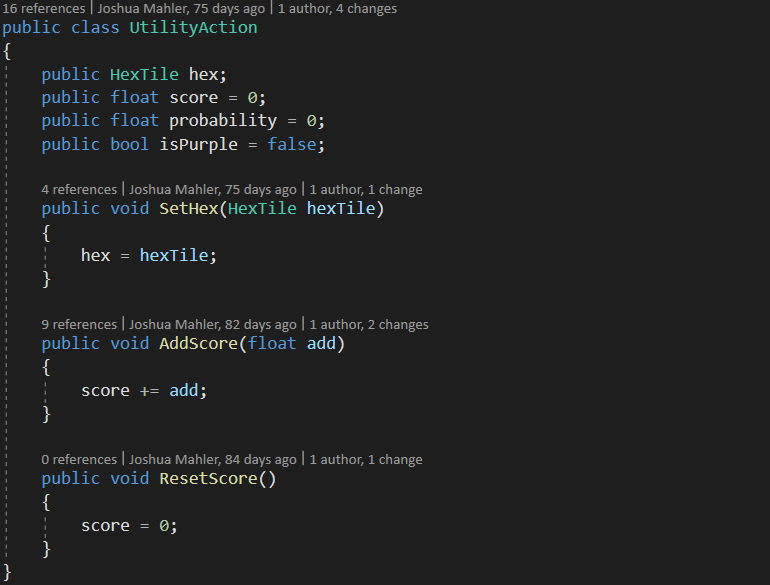Place cursor on the SetHex method name
The height and width of the screenshot is (585, 770).
pos(189,208)
